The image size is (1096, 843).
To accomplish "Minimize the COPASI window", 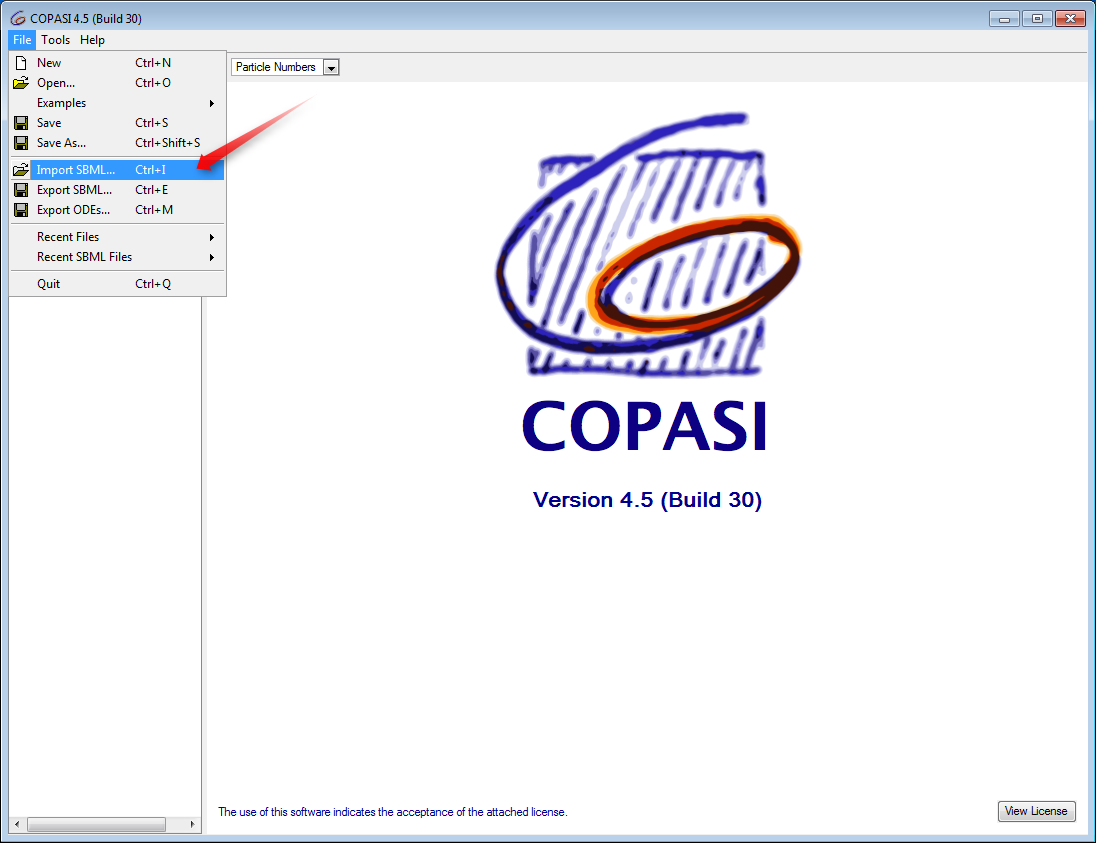I will tap(1004, 19).
